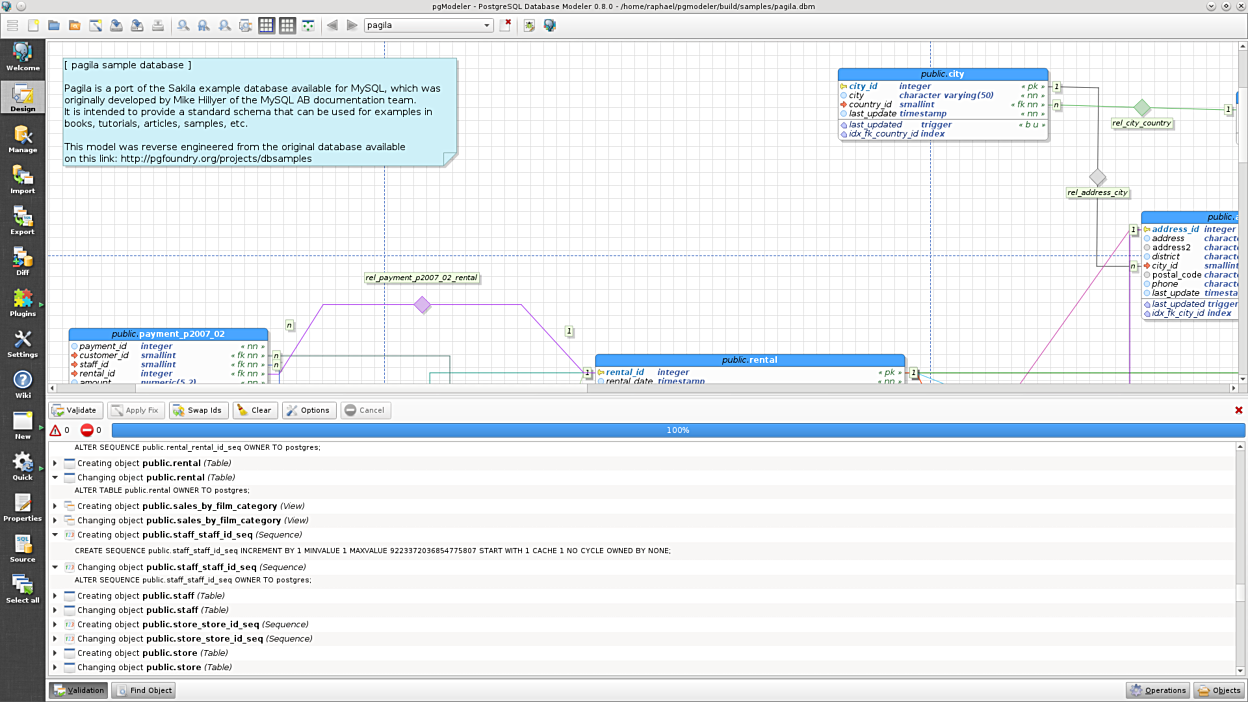This screenshot has width=1248, height=702.
Task: Select the public.city table title
Action: 942,74
